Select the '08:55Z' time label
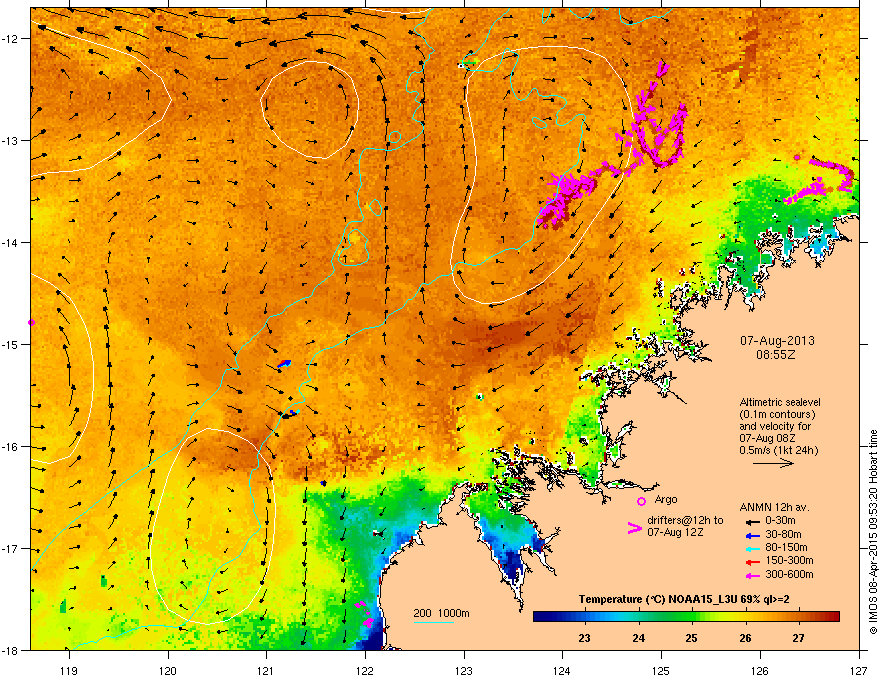Screen dimensions: 880x680 776,355
